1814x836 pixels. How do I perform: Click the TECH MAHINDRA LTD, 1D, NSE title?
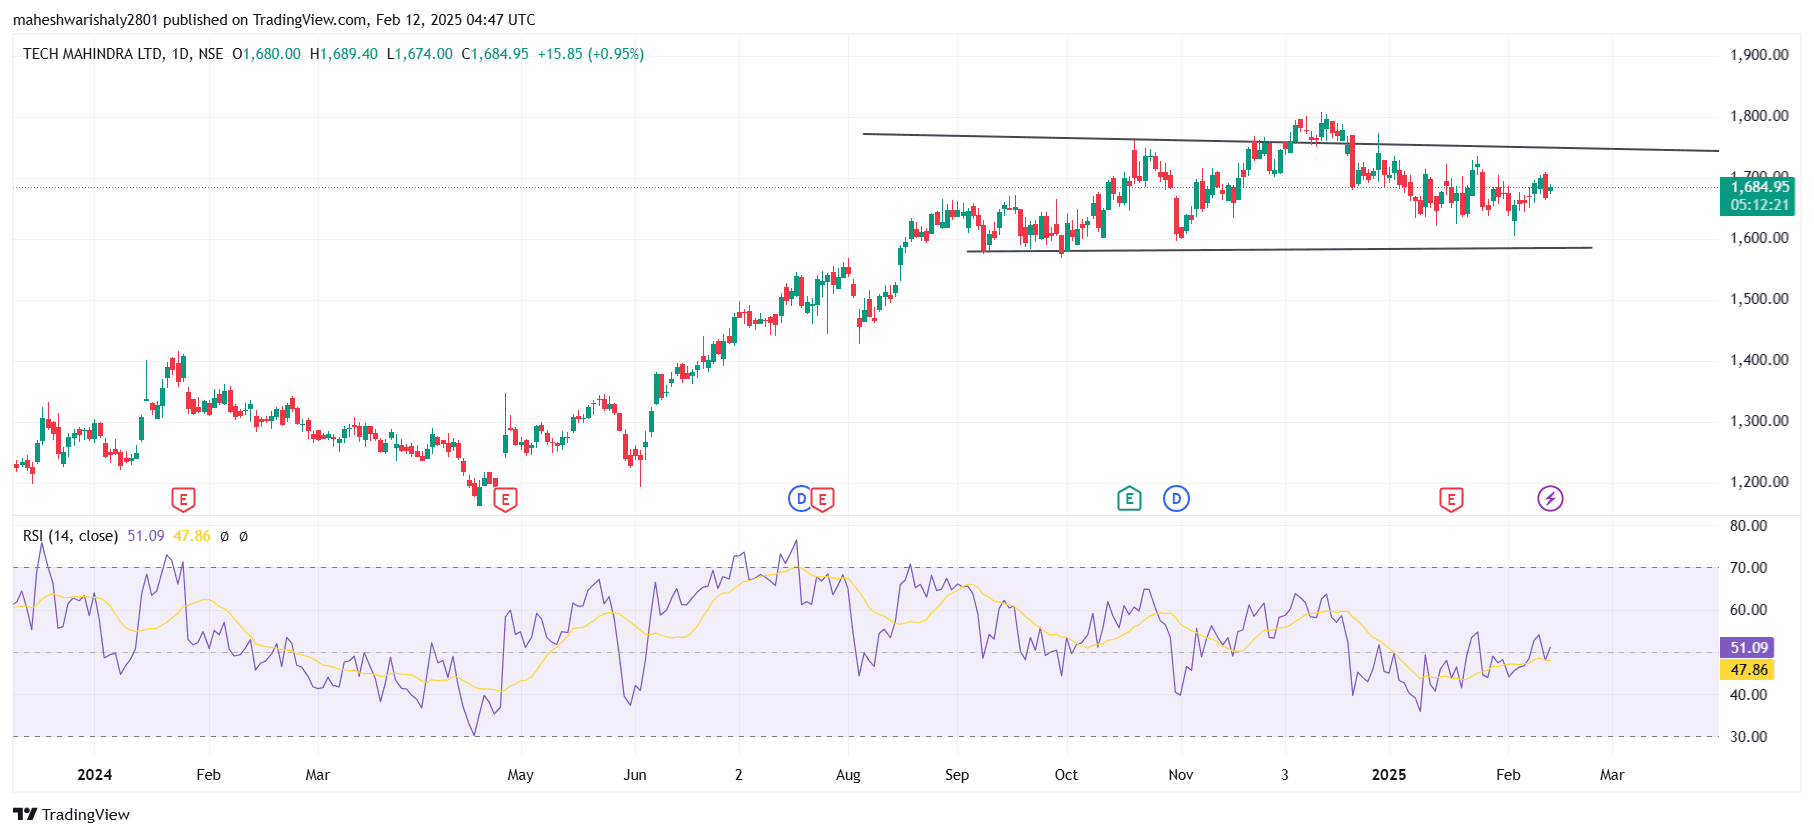pos(123,54)
